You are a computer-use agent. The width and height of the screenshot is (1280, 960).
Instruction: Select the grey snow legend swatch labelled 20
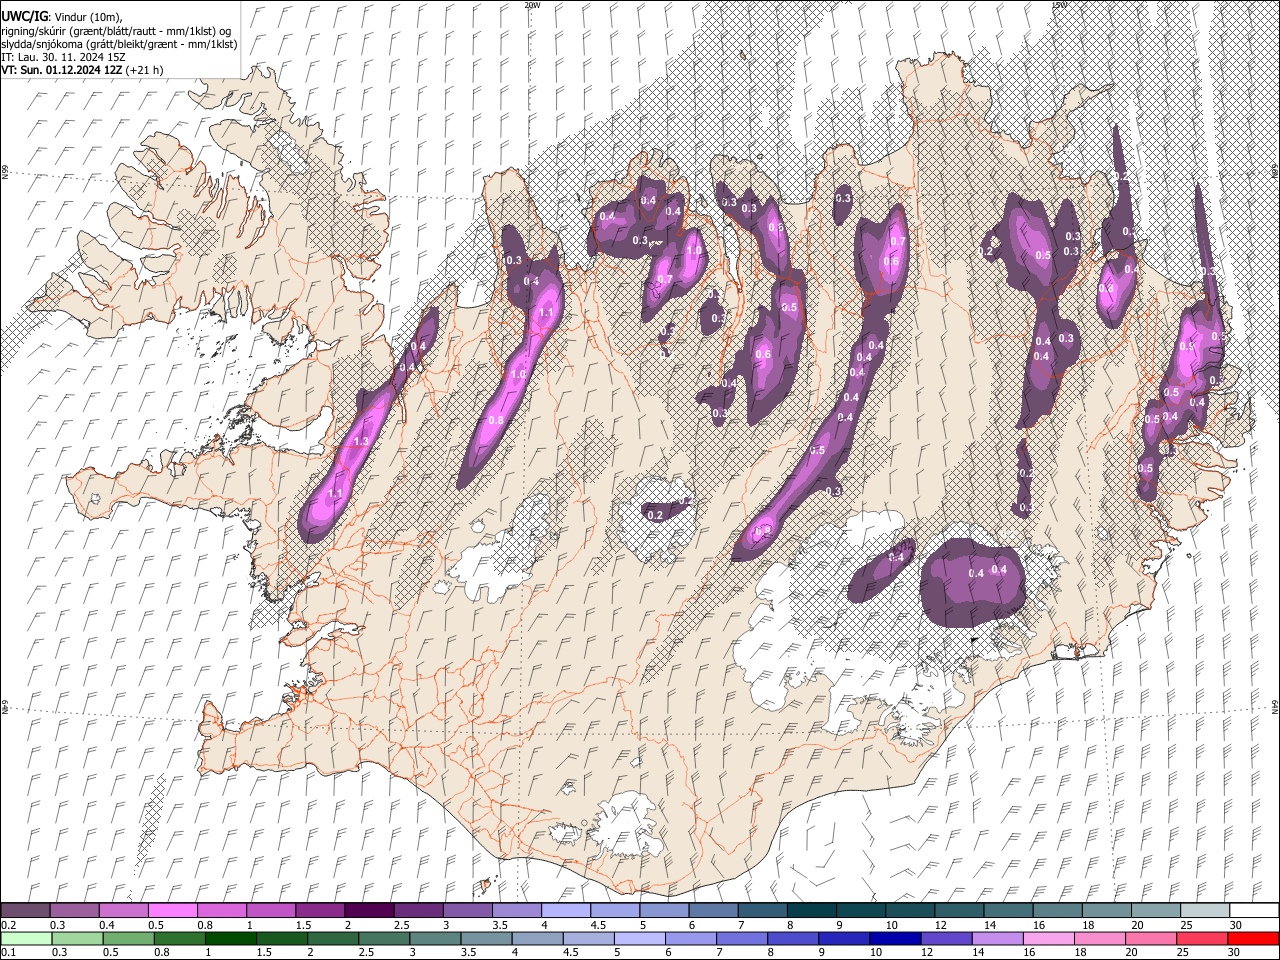[1154, 911]
